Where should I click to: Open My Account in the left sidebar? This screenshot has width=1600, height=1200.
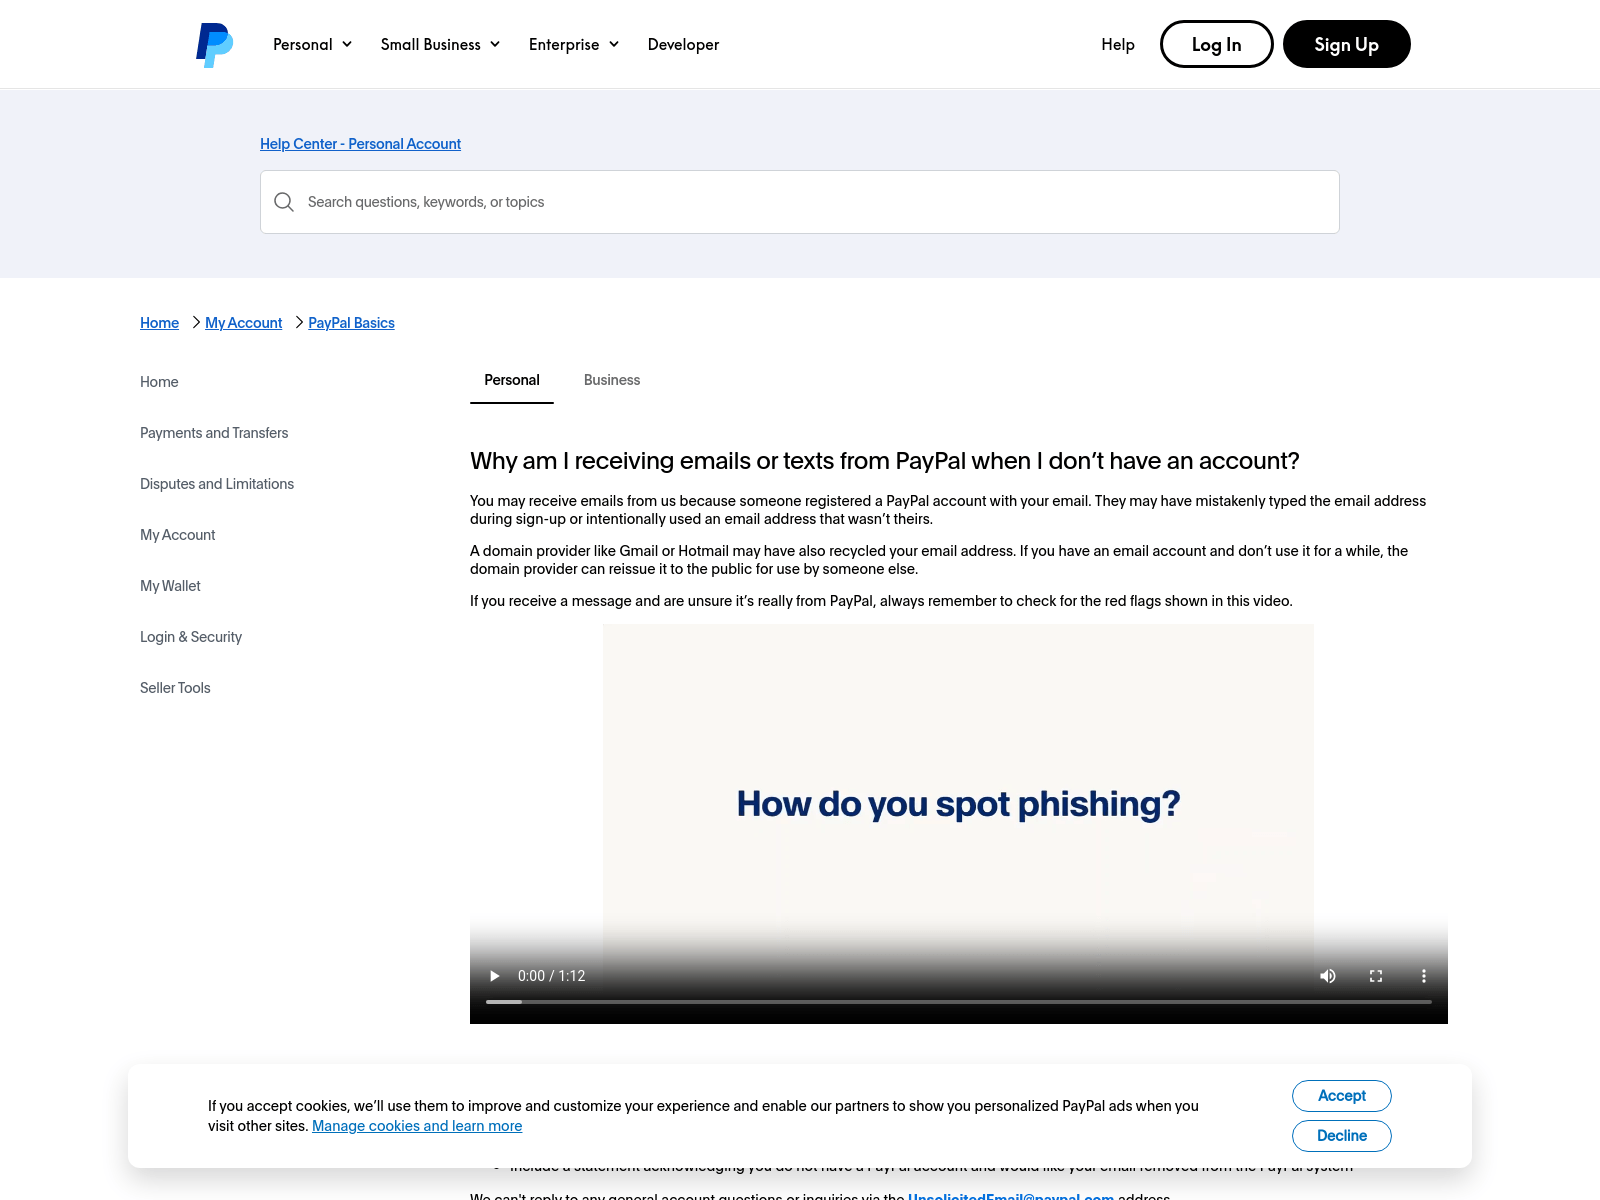coord(178,535)
